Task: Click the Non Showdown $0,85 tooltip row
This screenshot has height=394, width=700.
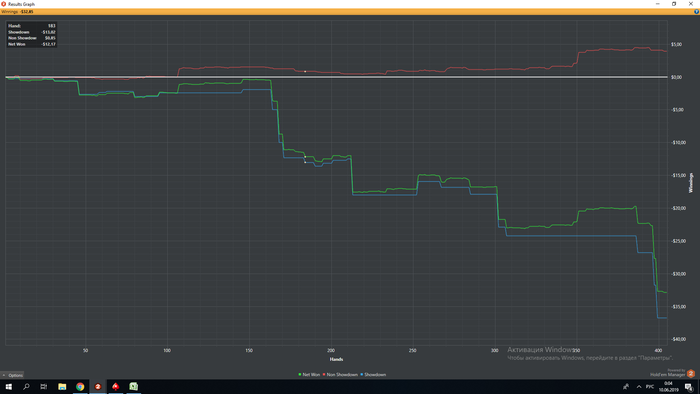Action: [x=32, y=38]
